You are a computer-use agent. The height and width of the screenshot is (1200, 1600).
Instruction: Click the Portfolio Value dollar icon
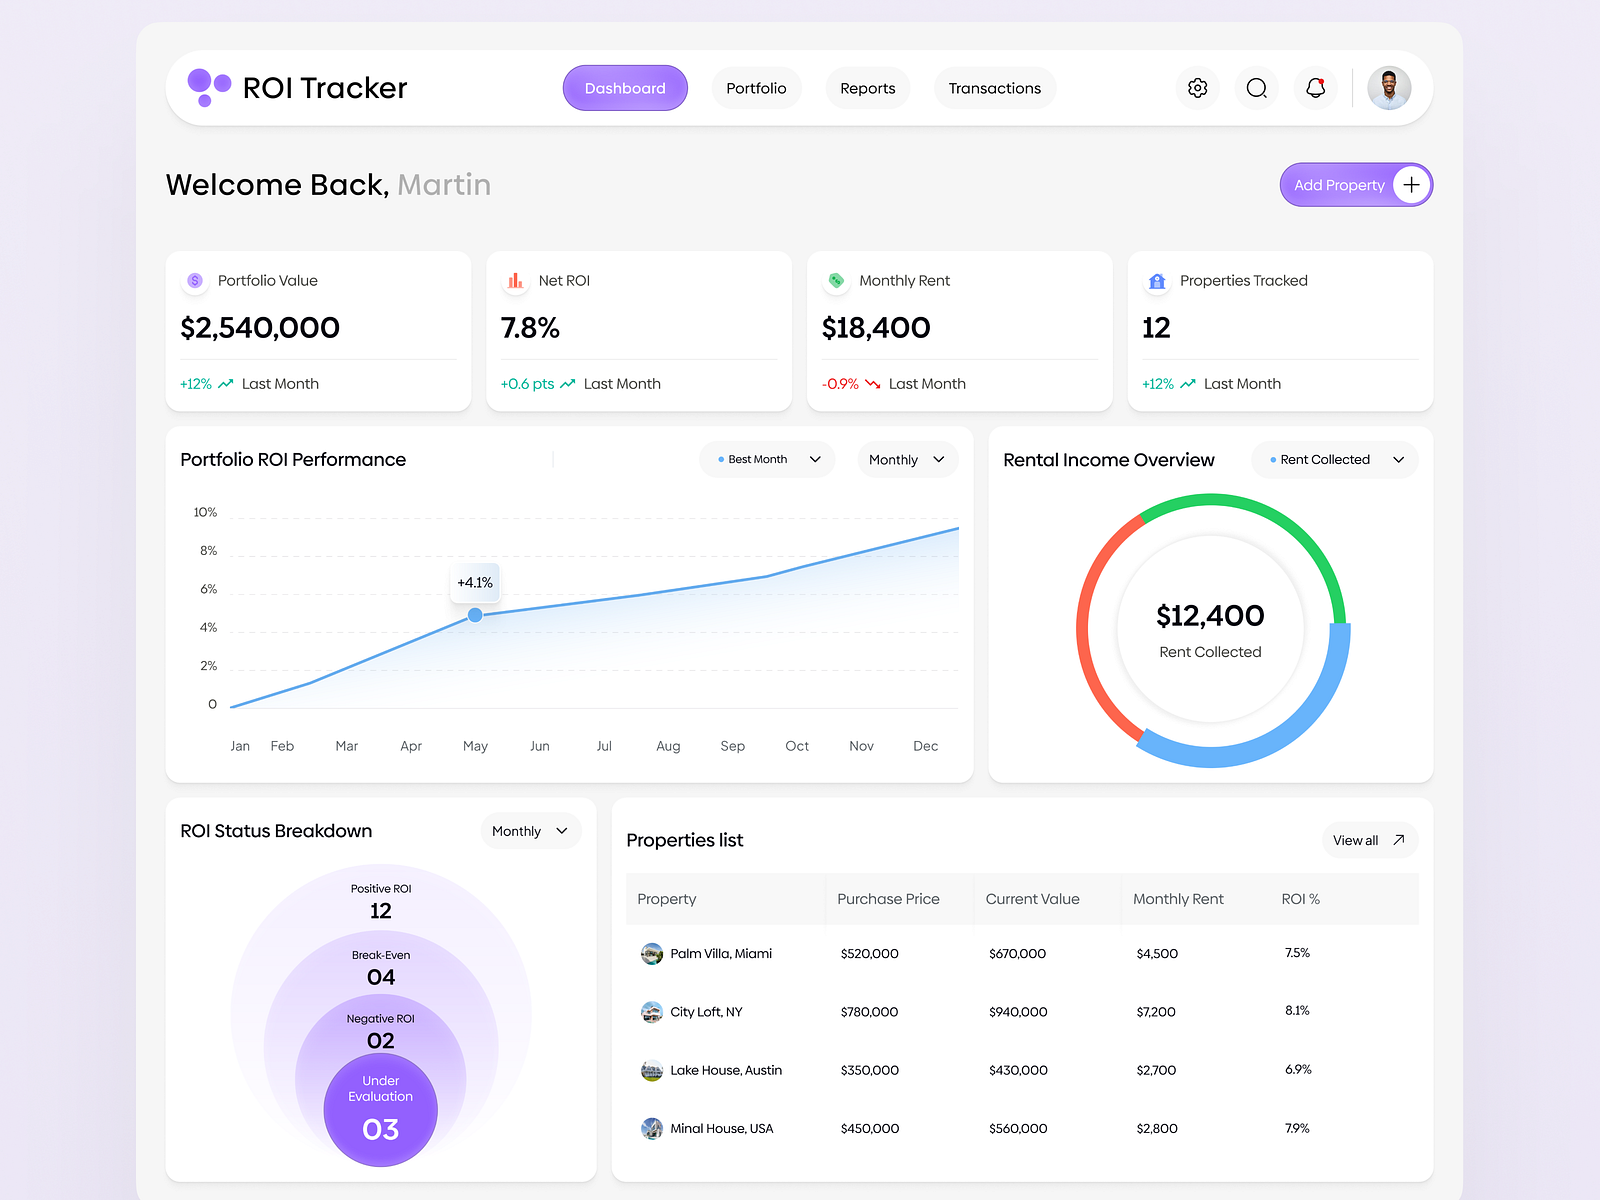[195, 281]
